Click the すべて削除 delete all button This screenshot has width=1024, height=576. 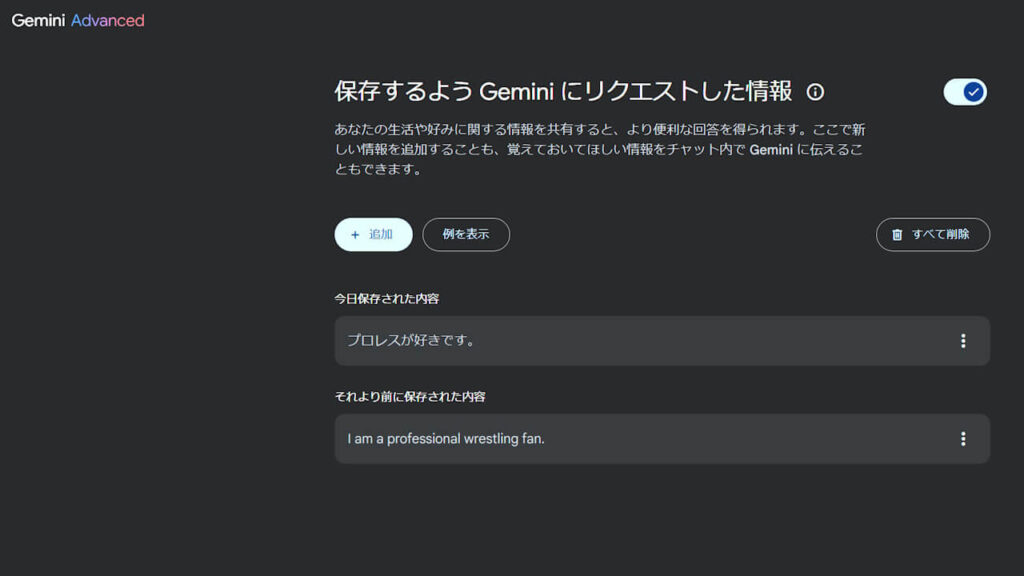pos(933,234)
